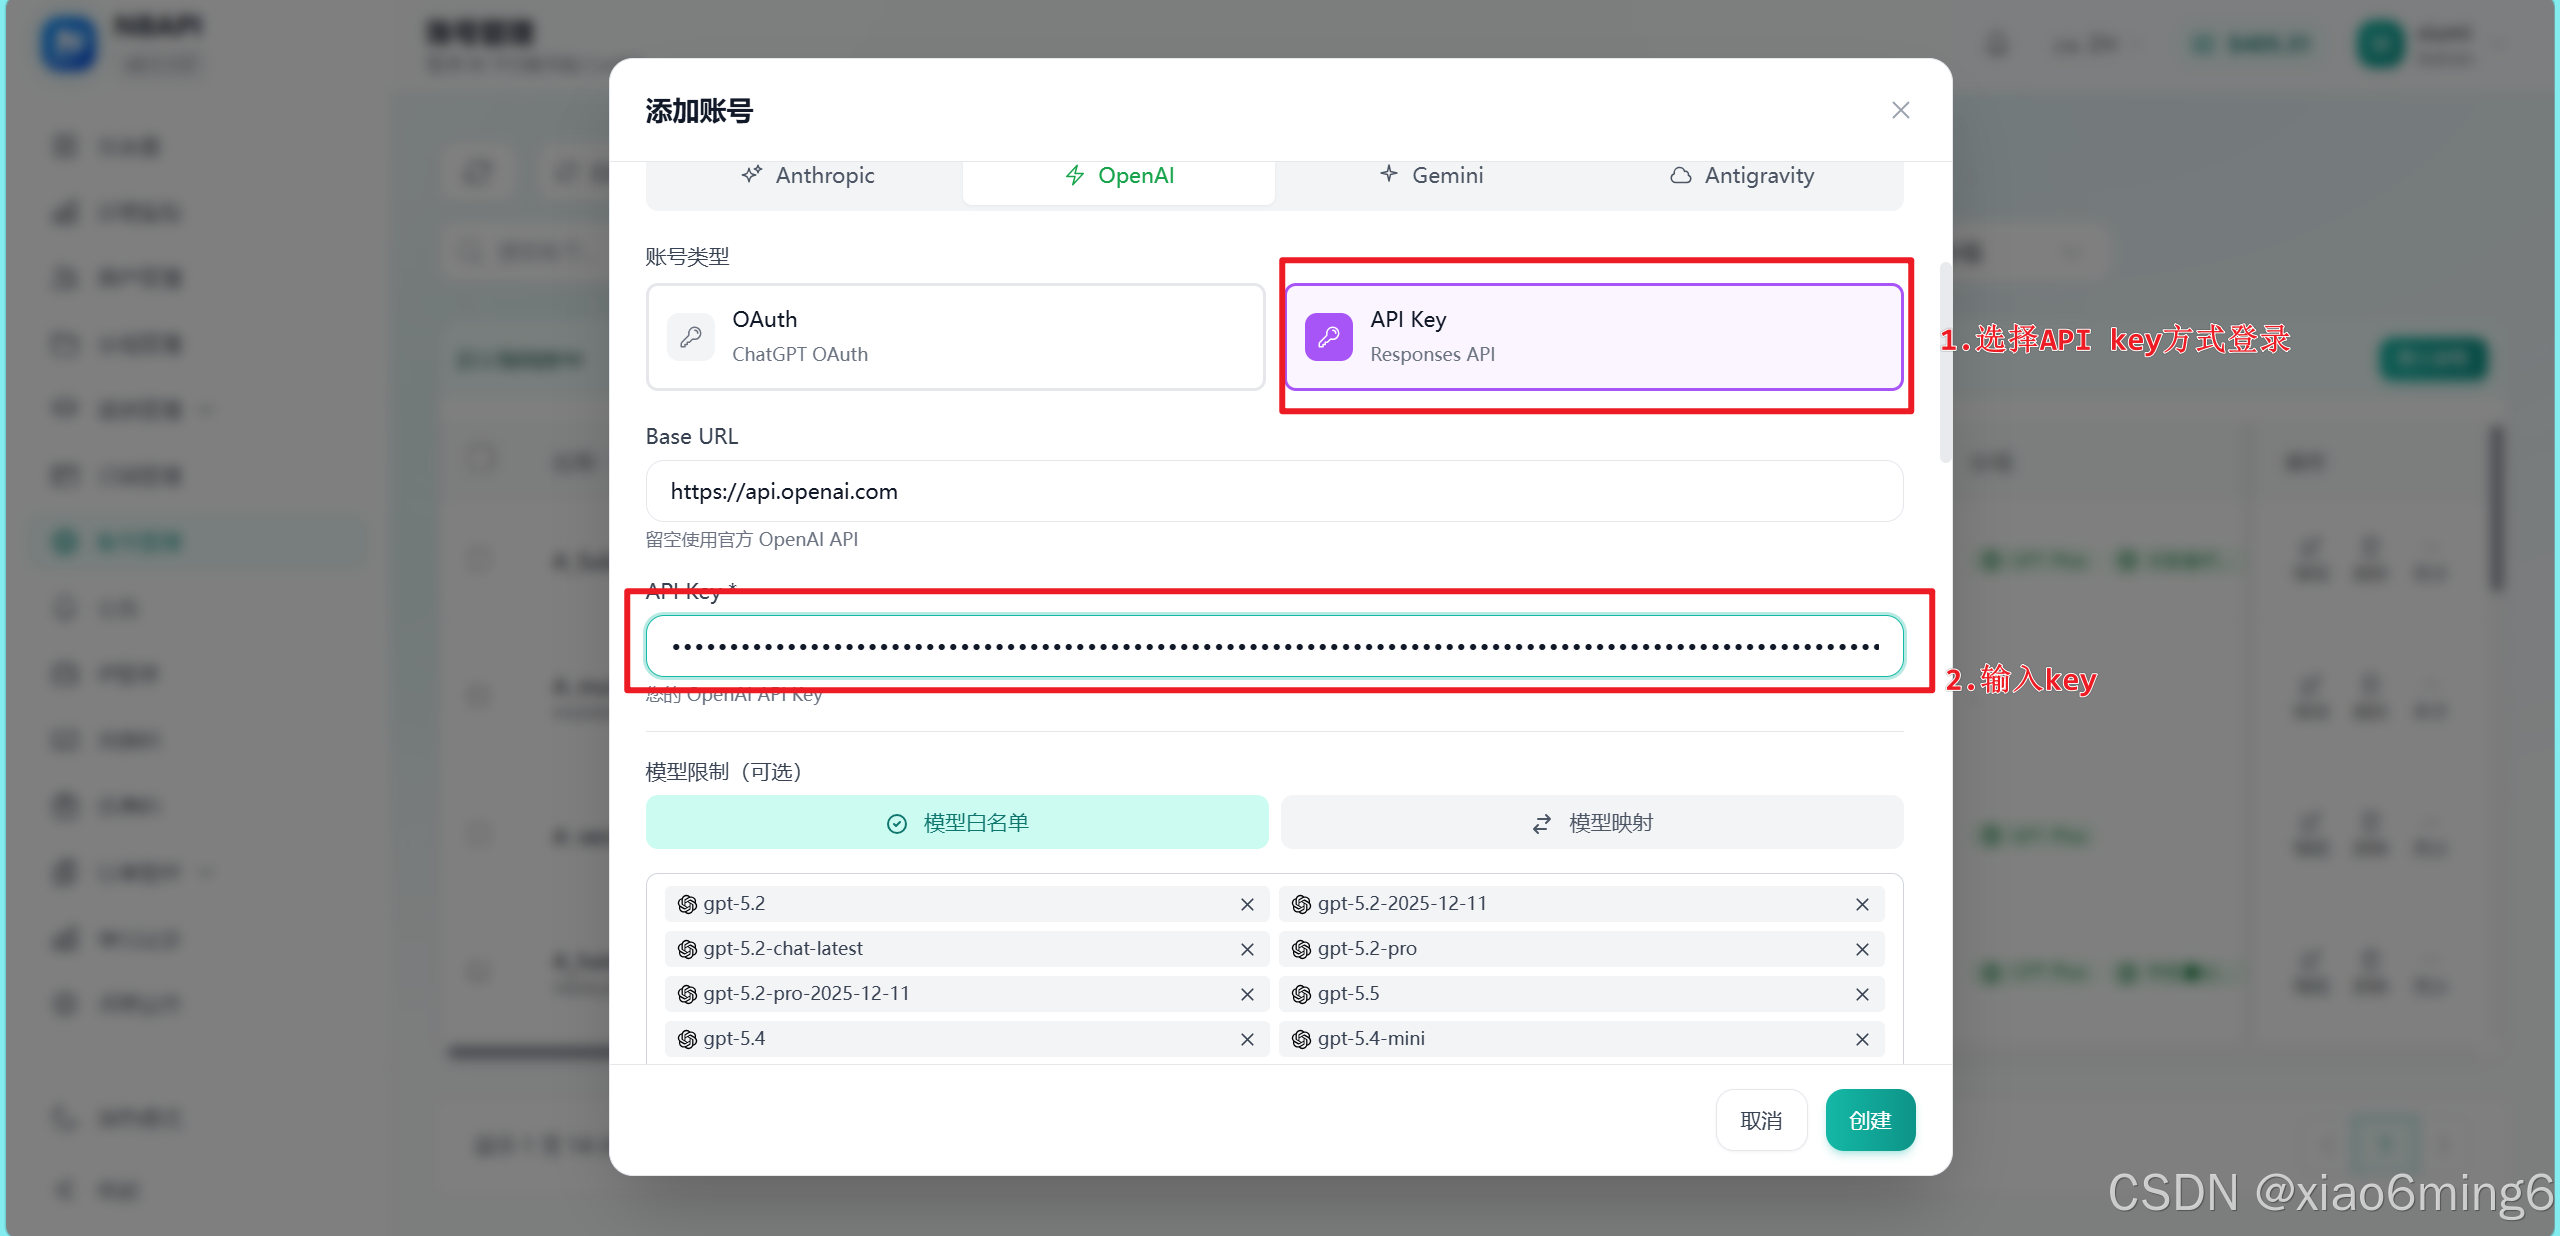Image resolution: width=2560 pixels, height=1236 pixels.
Task: Remove gpt-5.2 from the whitelist
Action: (1247, 905)
